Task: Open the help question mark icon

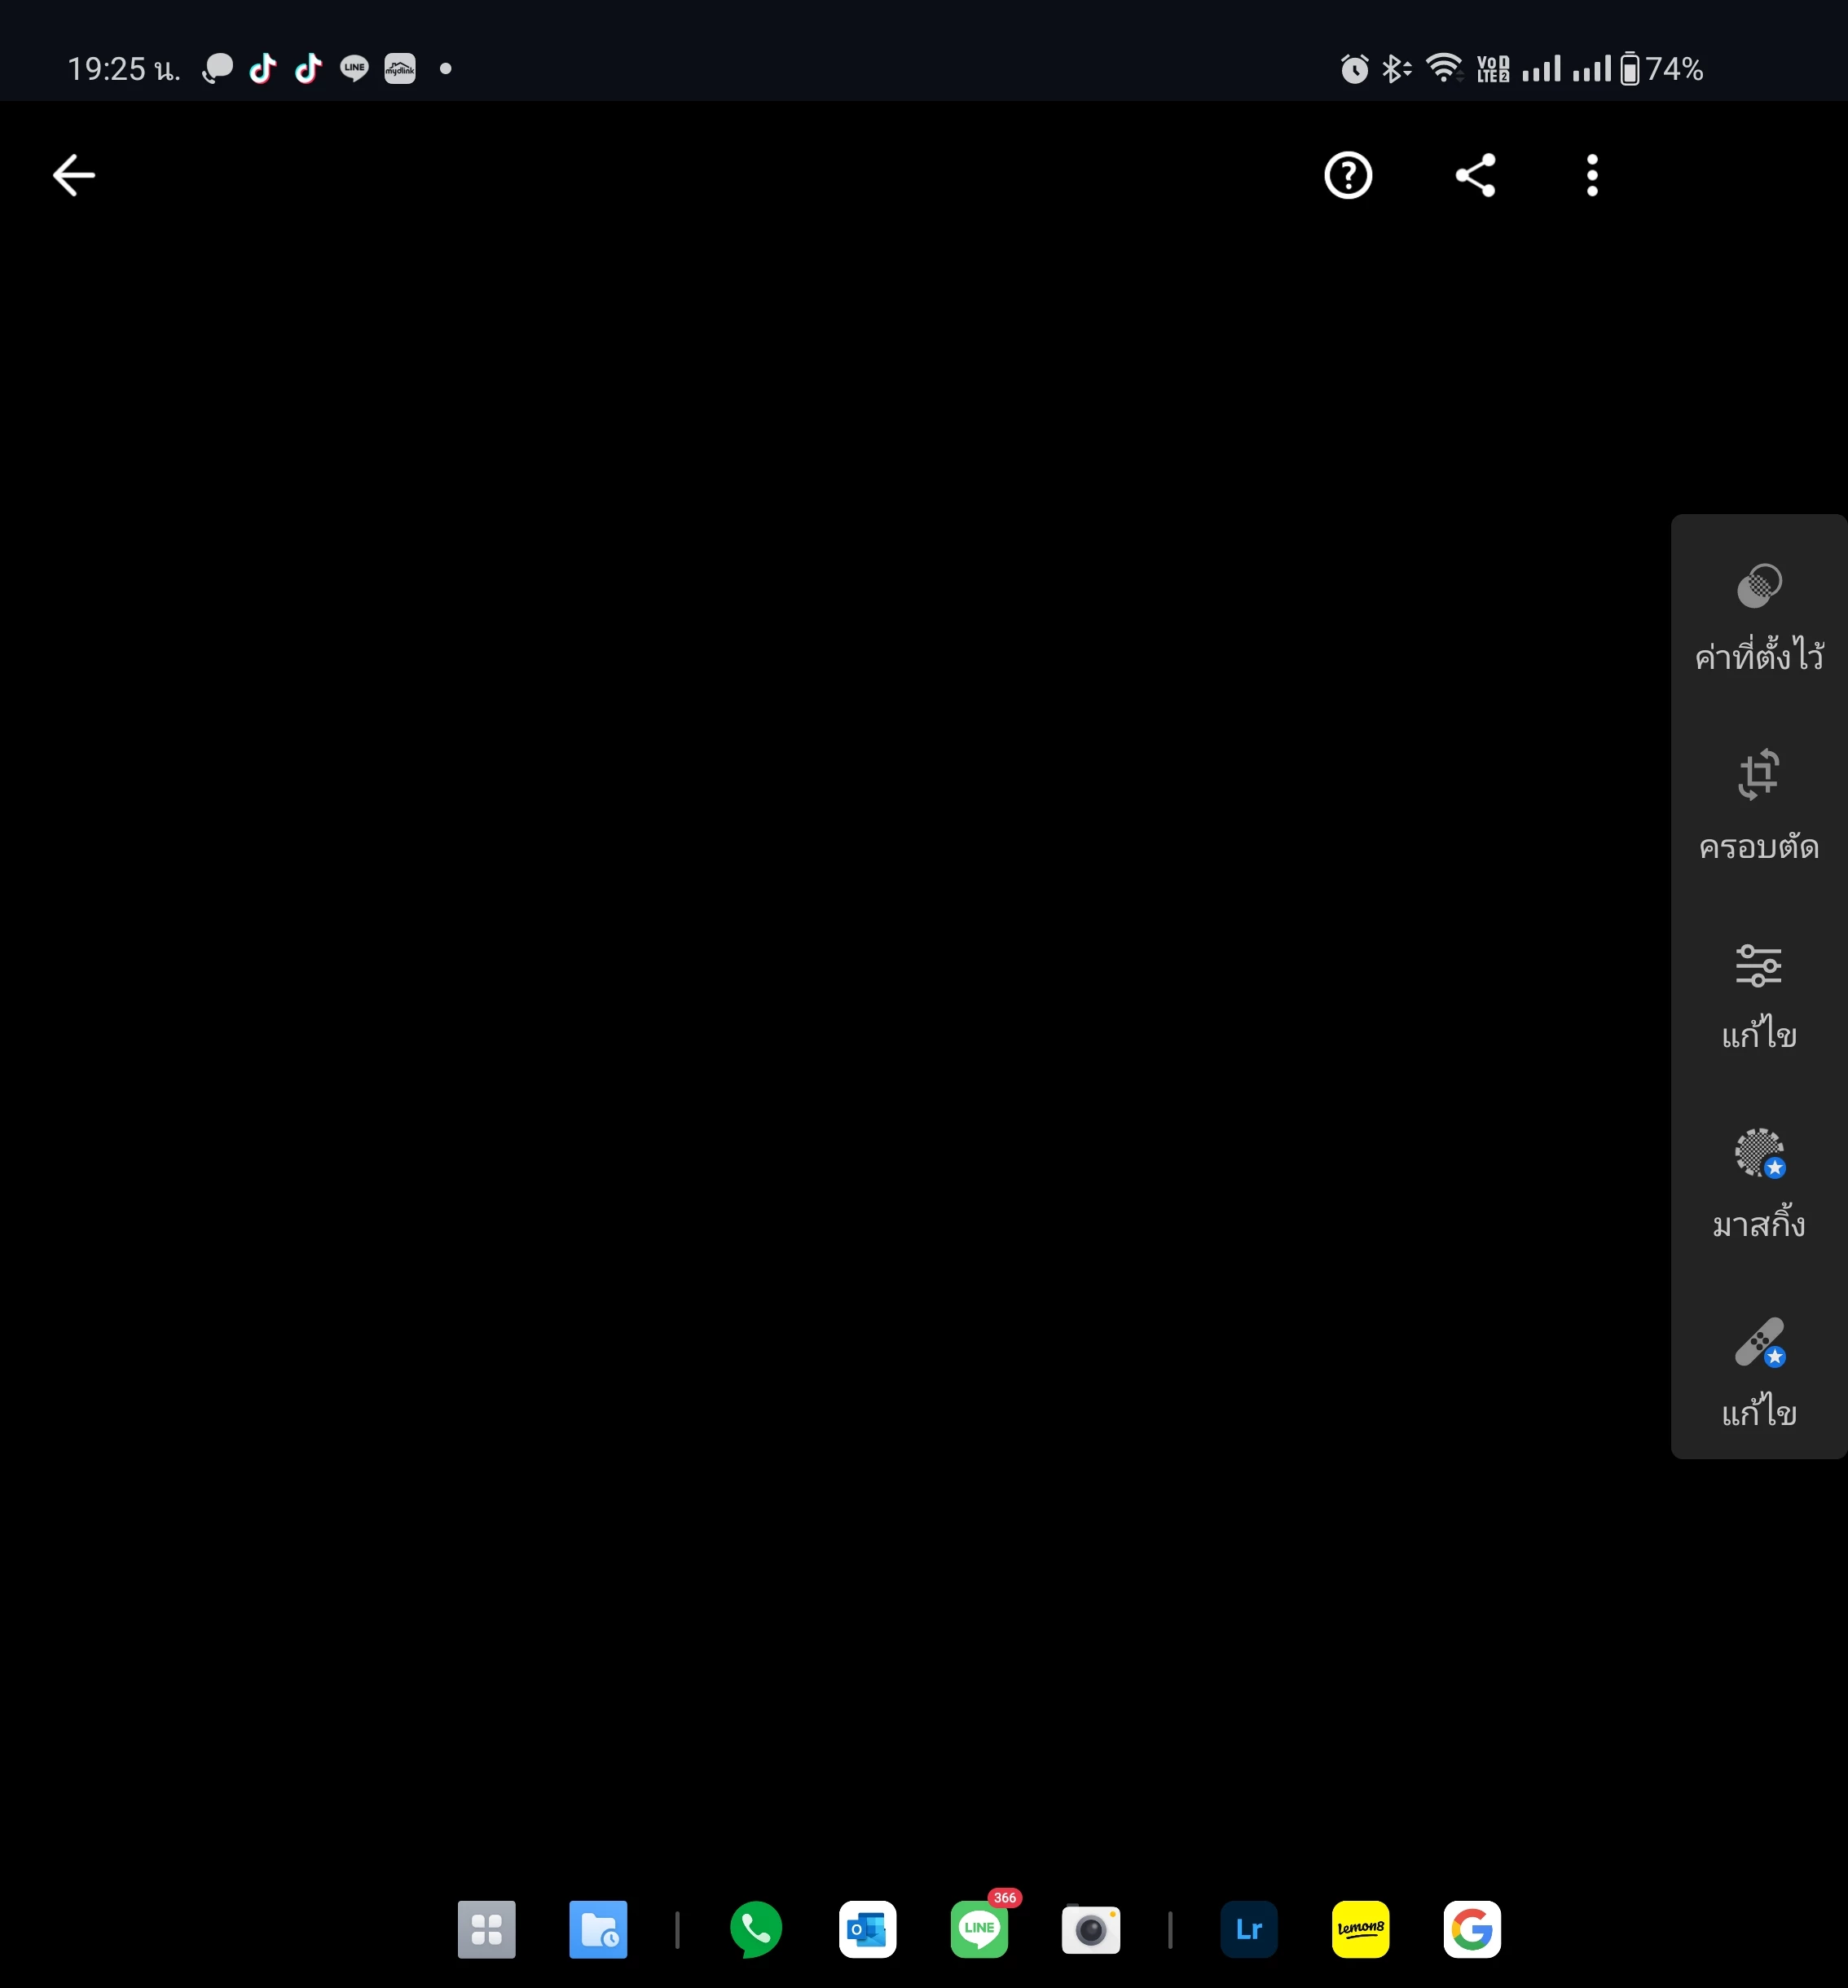Action: click(x=1347, y=176)
